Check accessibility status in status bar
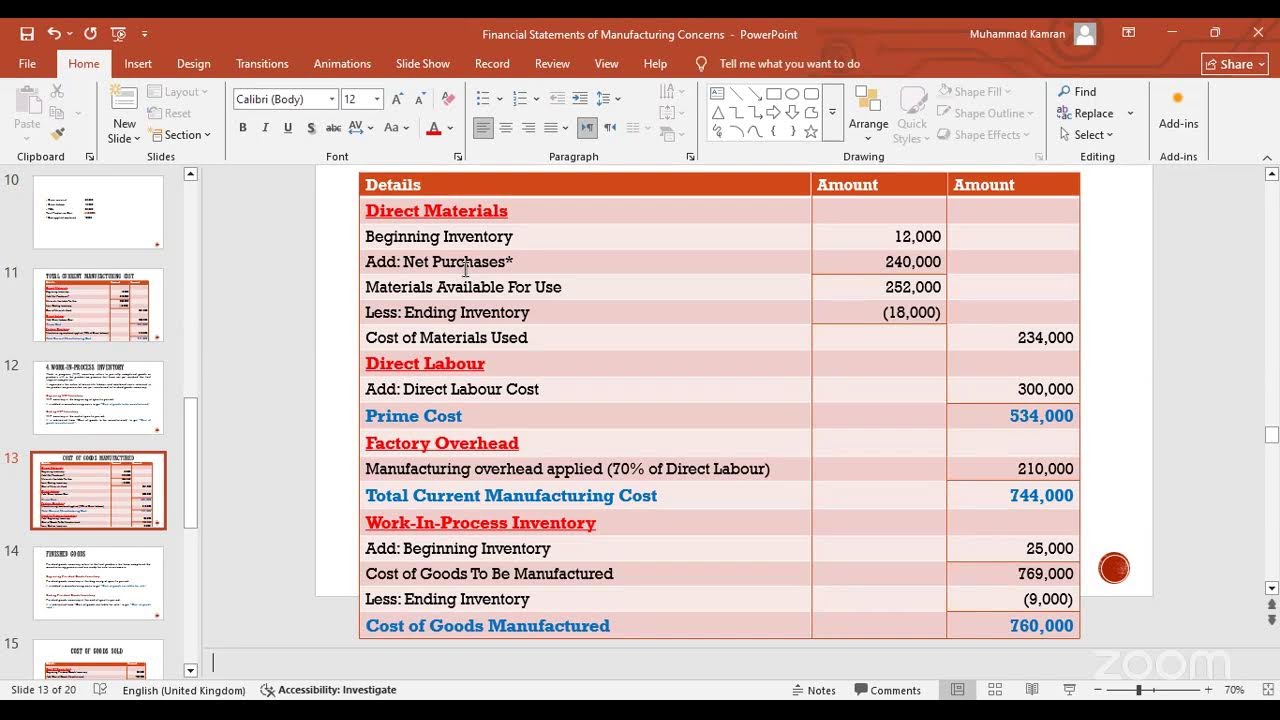The height and width of the screenshot is (720, 1280). [x=328, y=690]
